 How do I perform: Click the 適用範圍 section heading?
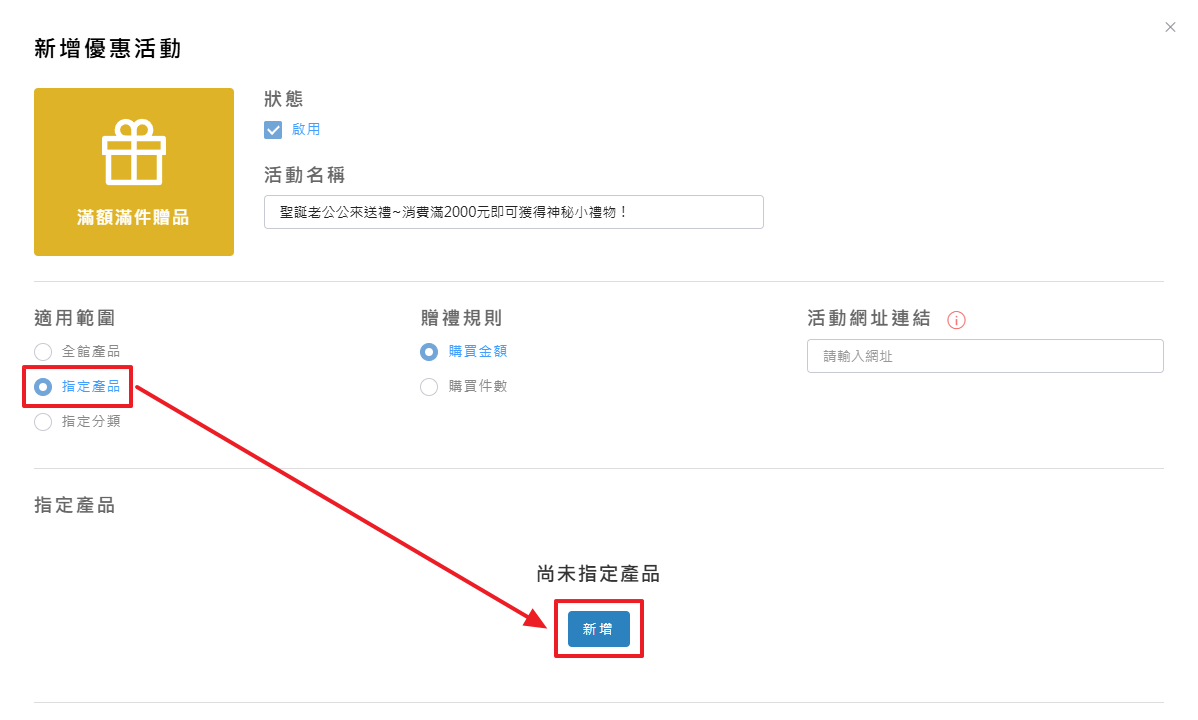pos(74,318)
